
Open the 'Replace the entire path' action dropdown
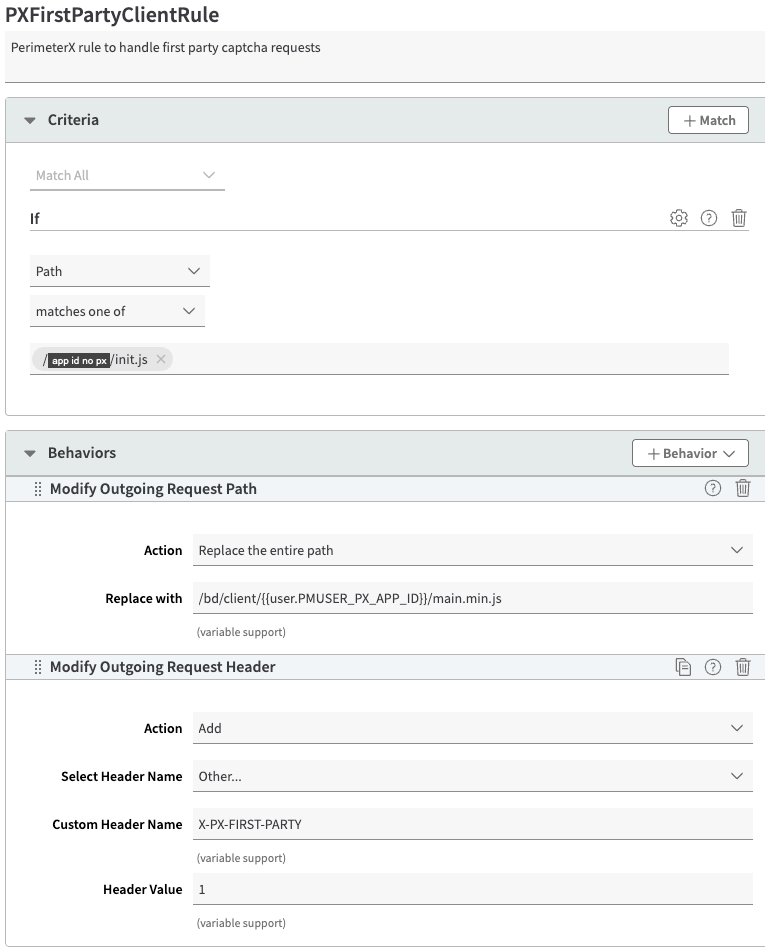click(x=472, y=550)
